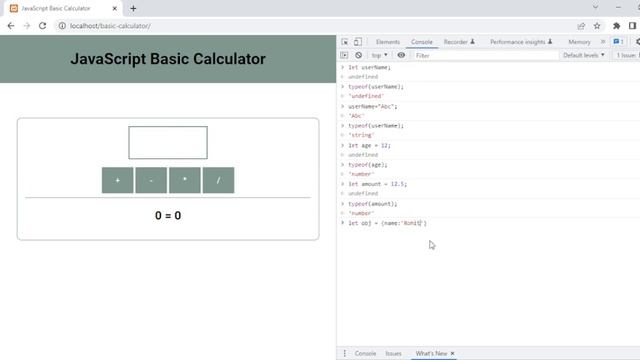Click the console line 'let age = 12;'
640x360 pixels.
pos(369,145)
